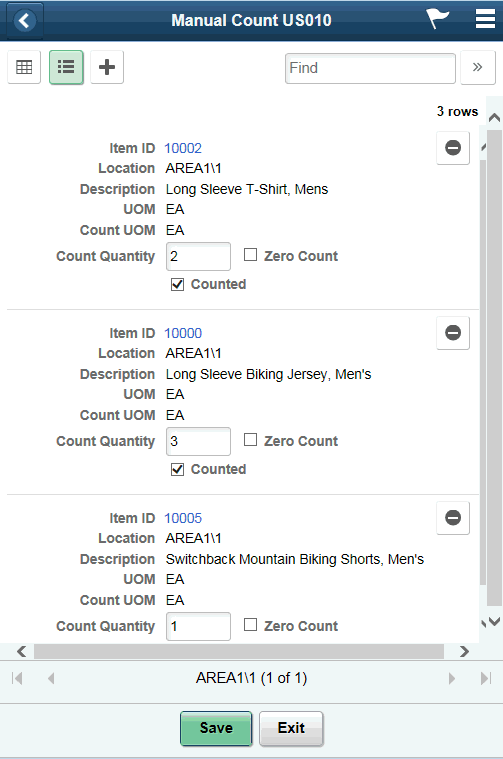
Task: Delete row for item 10000
Action: point(453,333)
